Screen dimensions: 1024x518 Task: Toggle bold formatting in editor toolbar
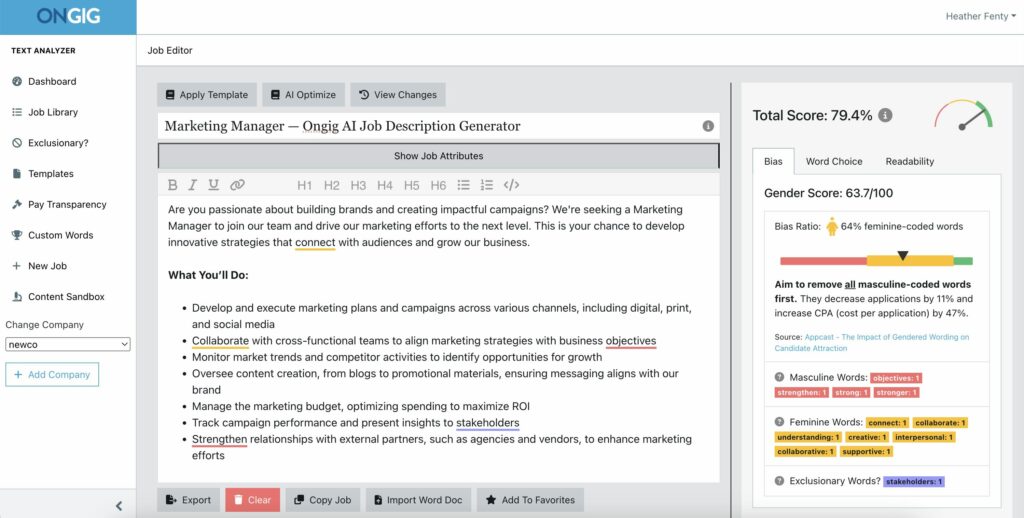(x=172, y=185)
